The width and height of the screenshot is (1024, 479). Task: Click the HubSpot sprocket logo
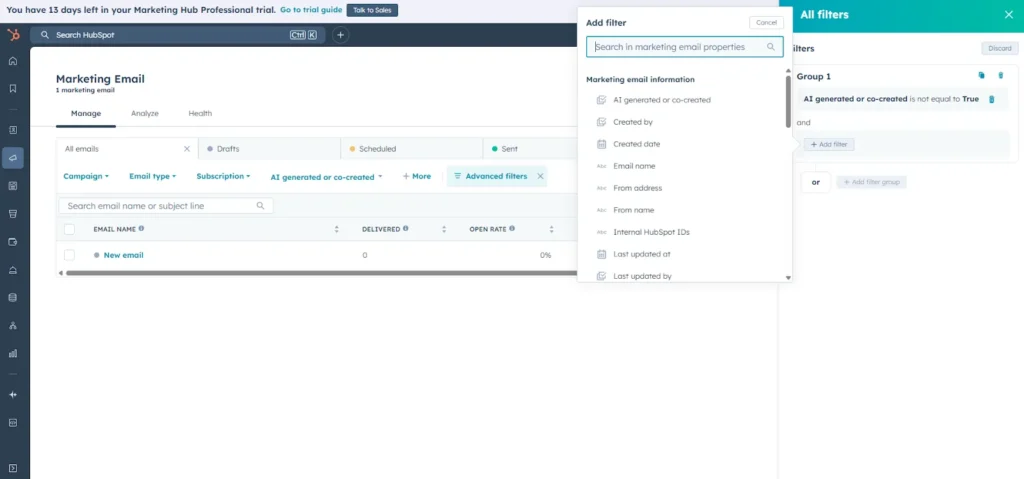click(x=13, y=35)
